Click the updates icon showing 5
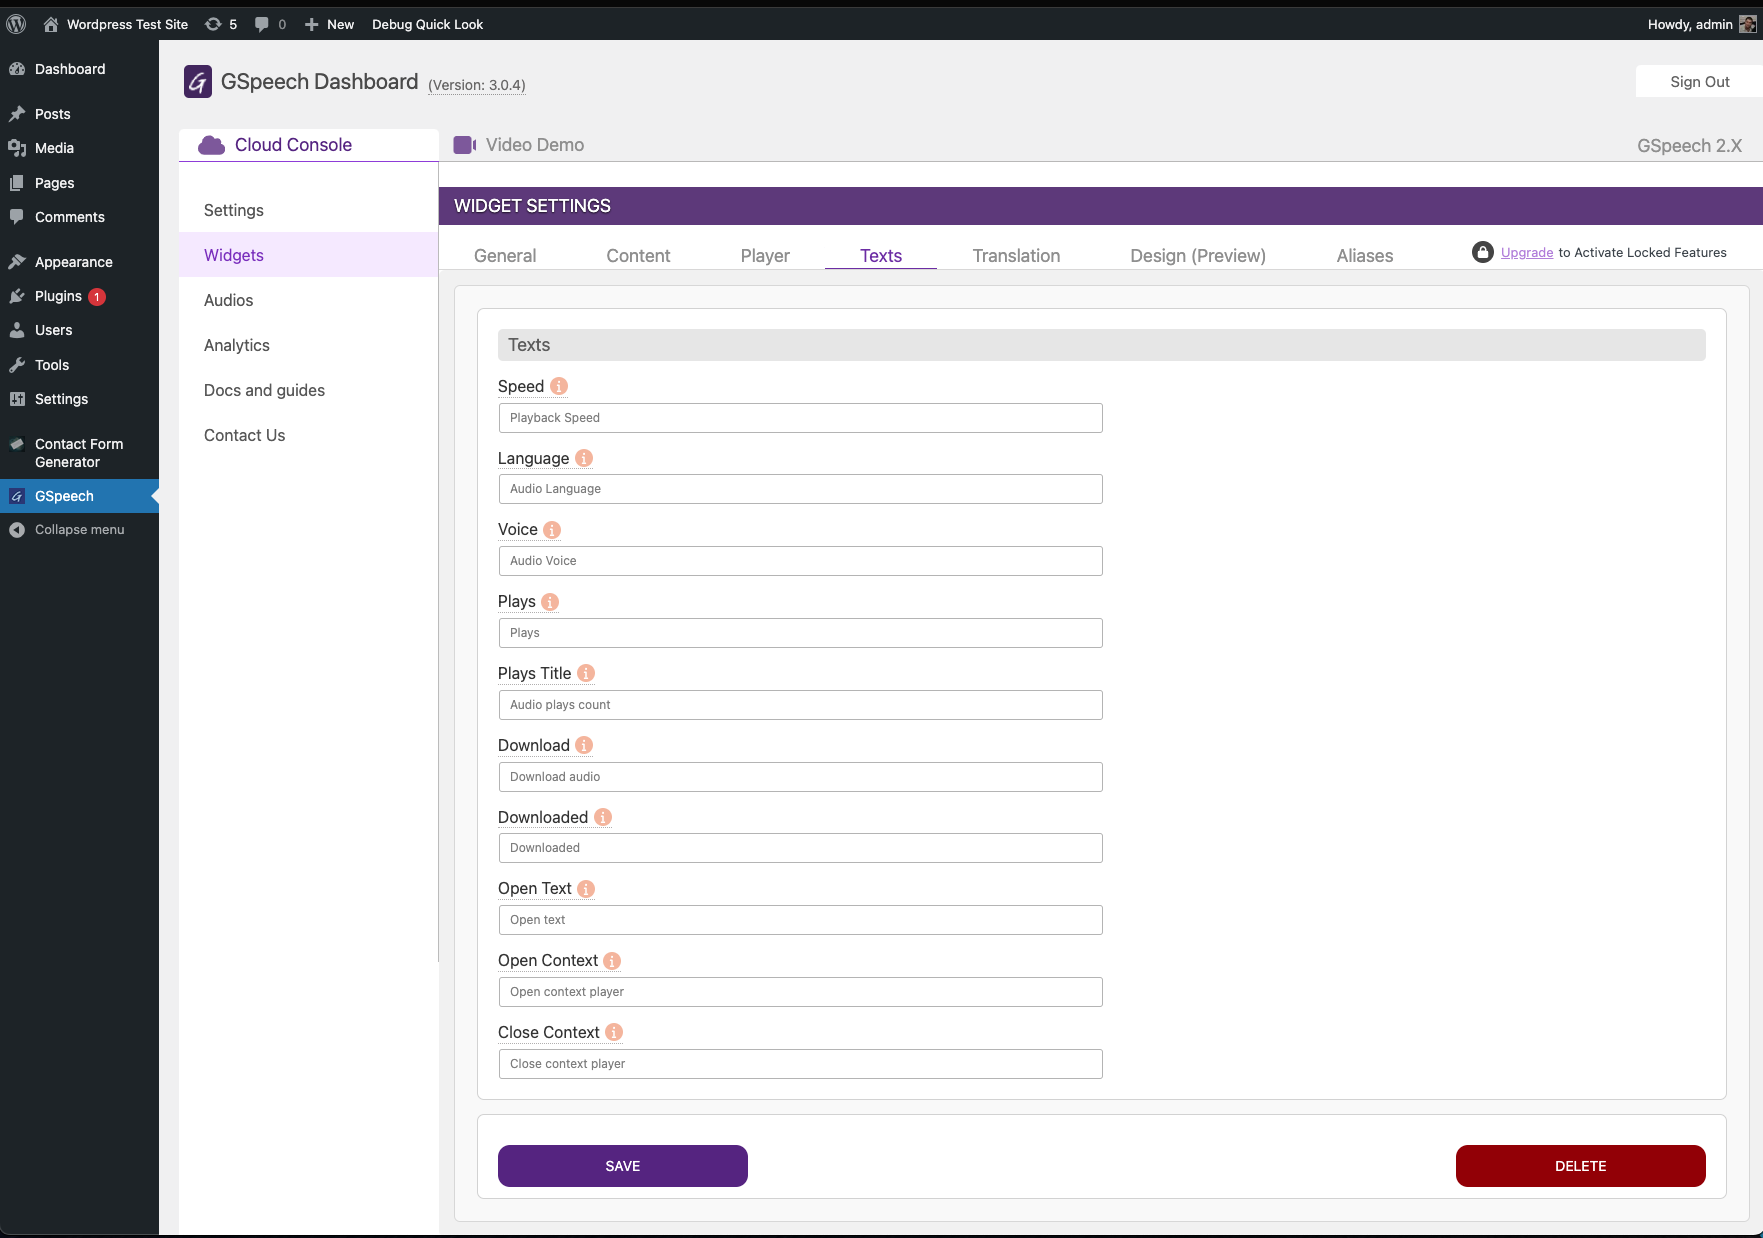Image resolution: width=1763 pixels, height=1238 pixels. pos(213,24)
